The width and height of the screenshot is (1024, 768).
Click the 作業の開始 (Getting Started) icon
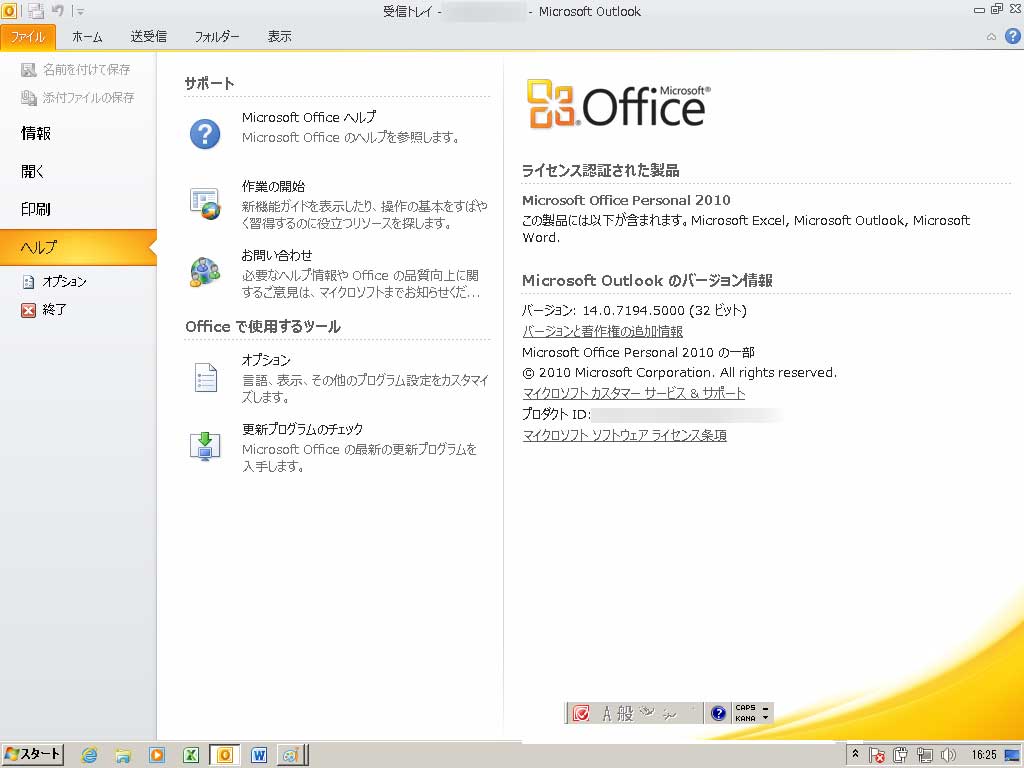(x=205, y=203)
